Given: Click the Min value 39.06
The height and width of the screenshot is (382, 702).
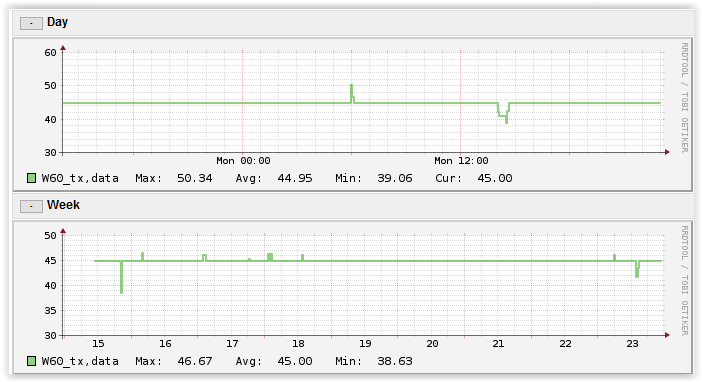Looking at the screenshot, I should (x=394, y=178).
